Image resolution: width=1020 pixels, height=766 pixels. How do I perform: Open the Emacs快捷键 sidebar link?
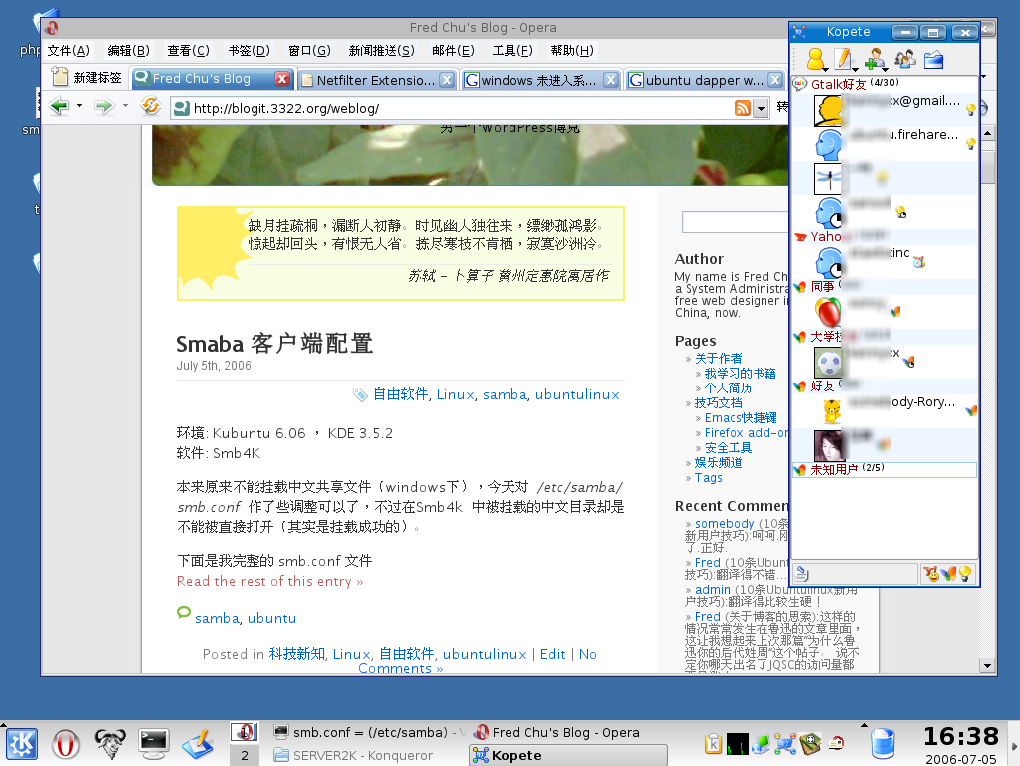(x=740, y=417)
